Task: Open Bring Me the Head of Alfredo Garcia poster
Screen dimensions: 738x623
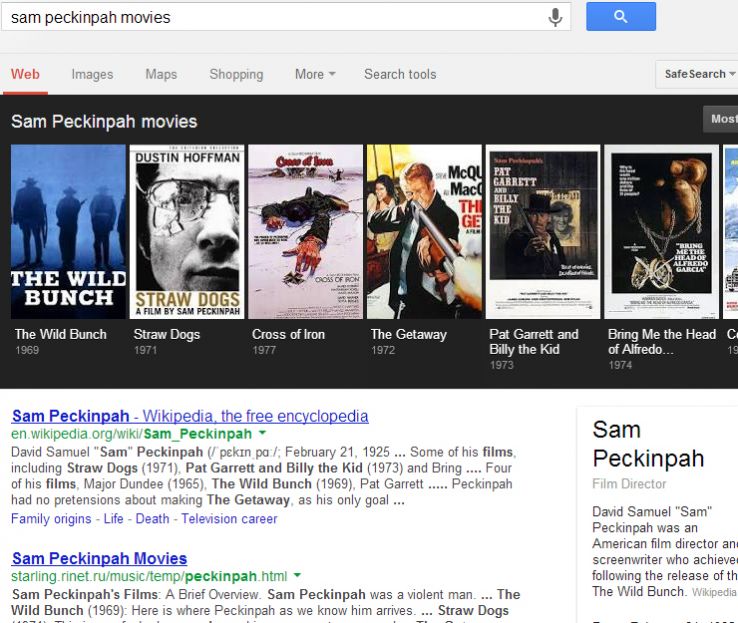Action: click(661, 231)
